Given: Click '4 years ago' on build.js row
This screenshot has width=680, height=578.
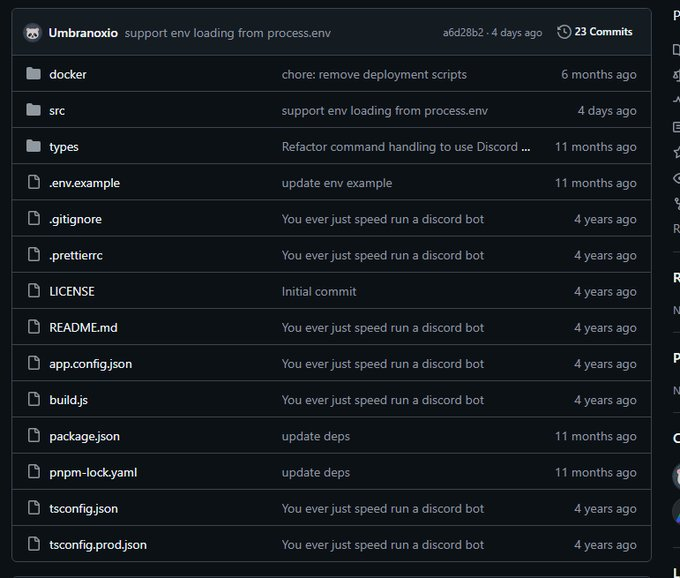Looking at the screenshot, I should click(x=605, y=400).
